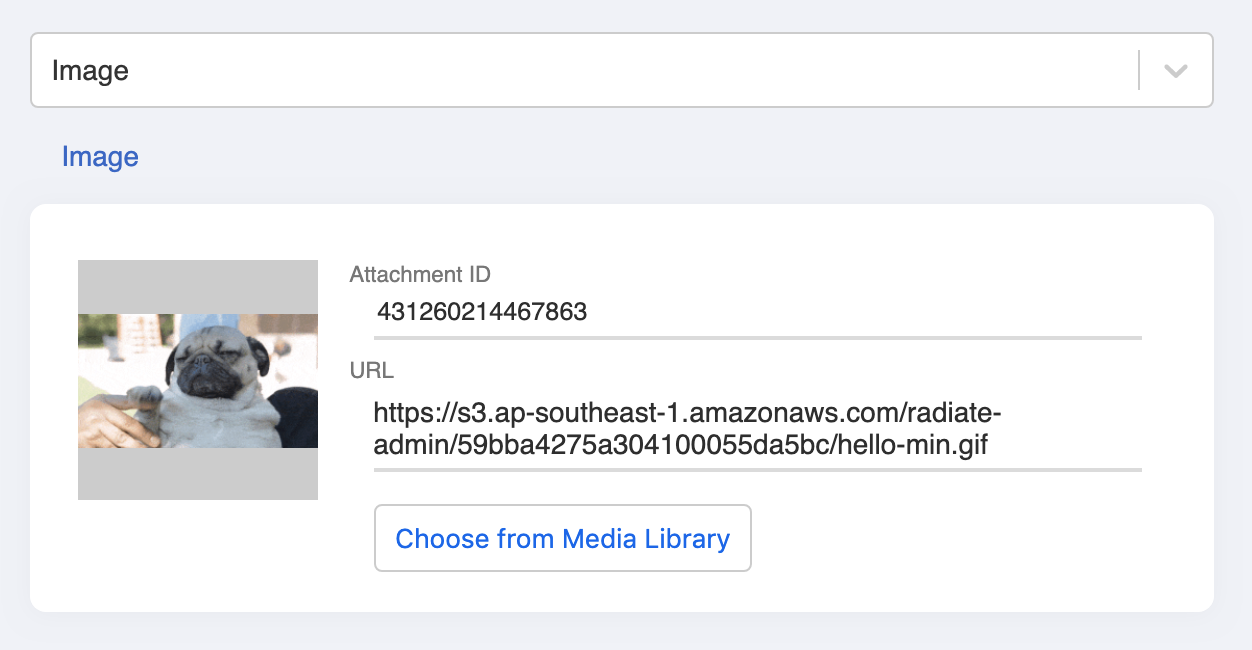
Task: Focus the Attachment ID field showing 431260214467863
Action: pos(758,312)
